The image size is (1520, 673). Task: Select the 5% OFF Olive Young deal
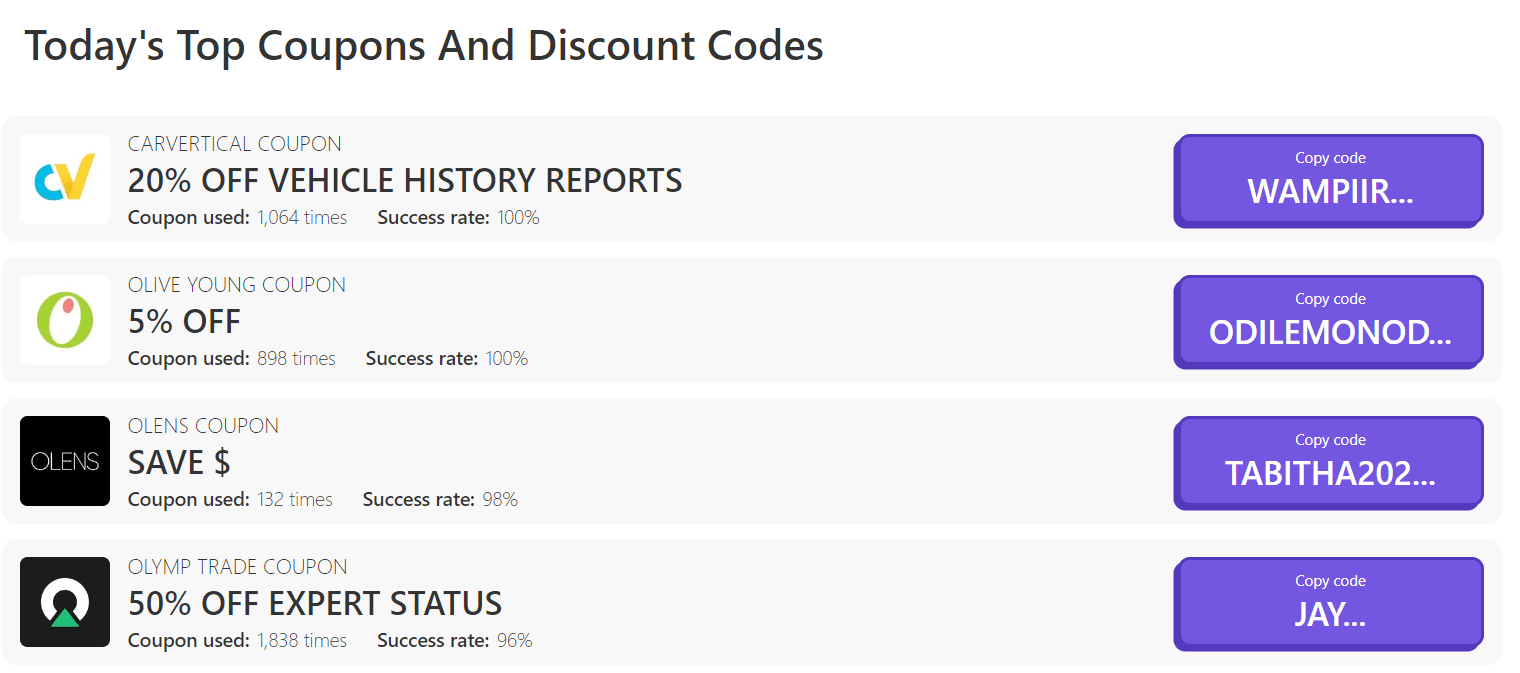point(184,322)
